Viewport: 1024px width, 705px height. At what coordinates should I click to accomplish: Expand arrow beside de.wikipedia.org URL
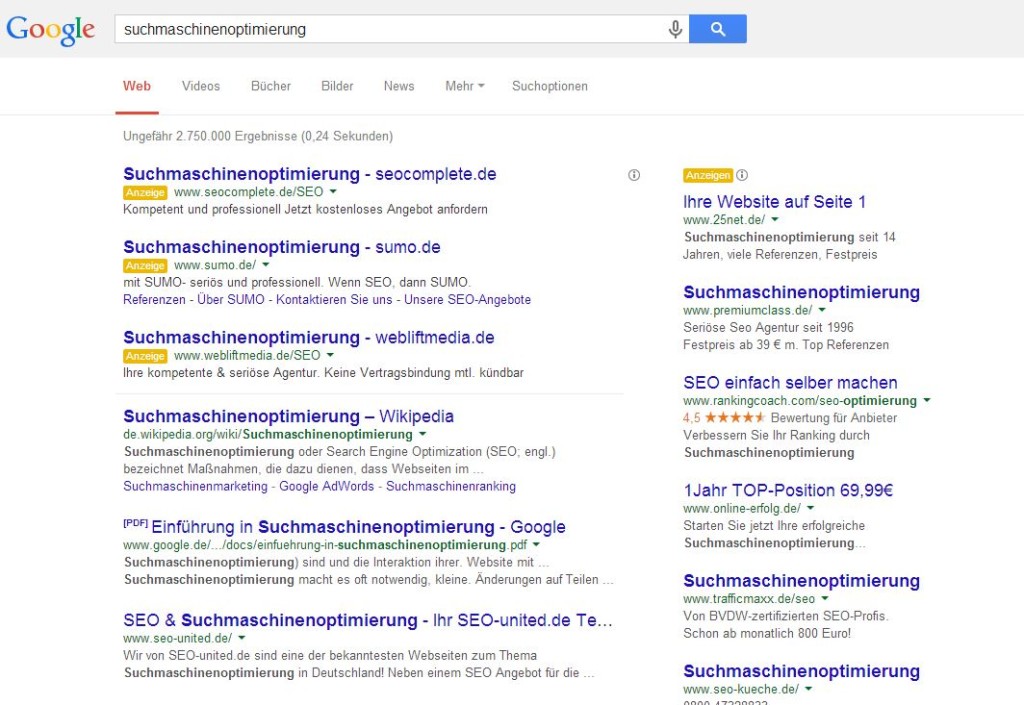point(423,433)
